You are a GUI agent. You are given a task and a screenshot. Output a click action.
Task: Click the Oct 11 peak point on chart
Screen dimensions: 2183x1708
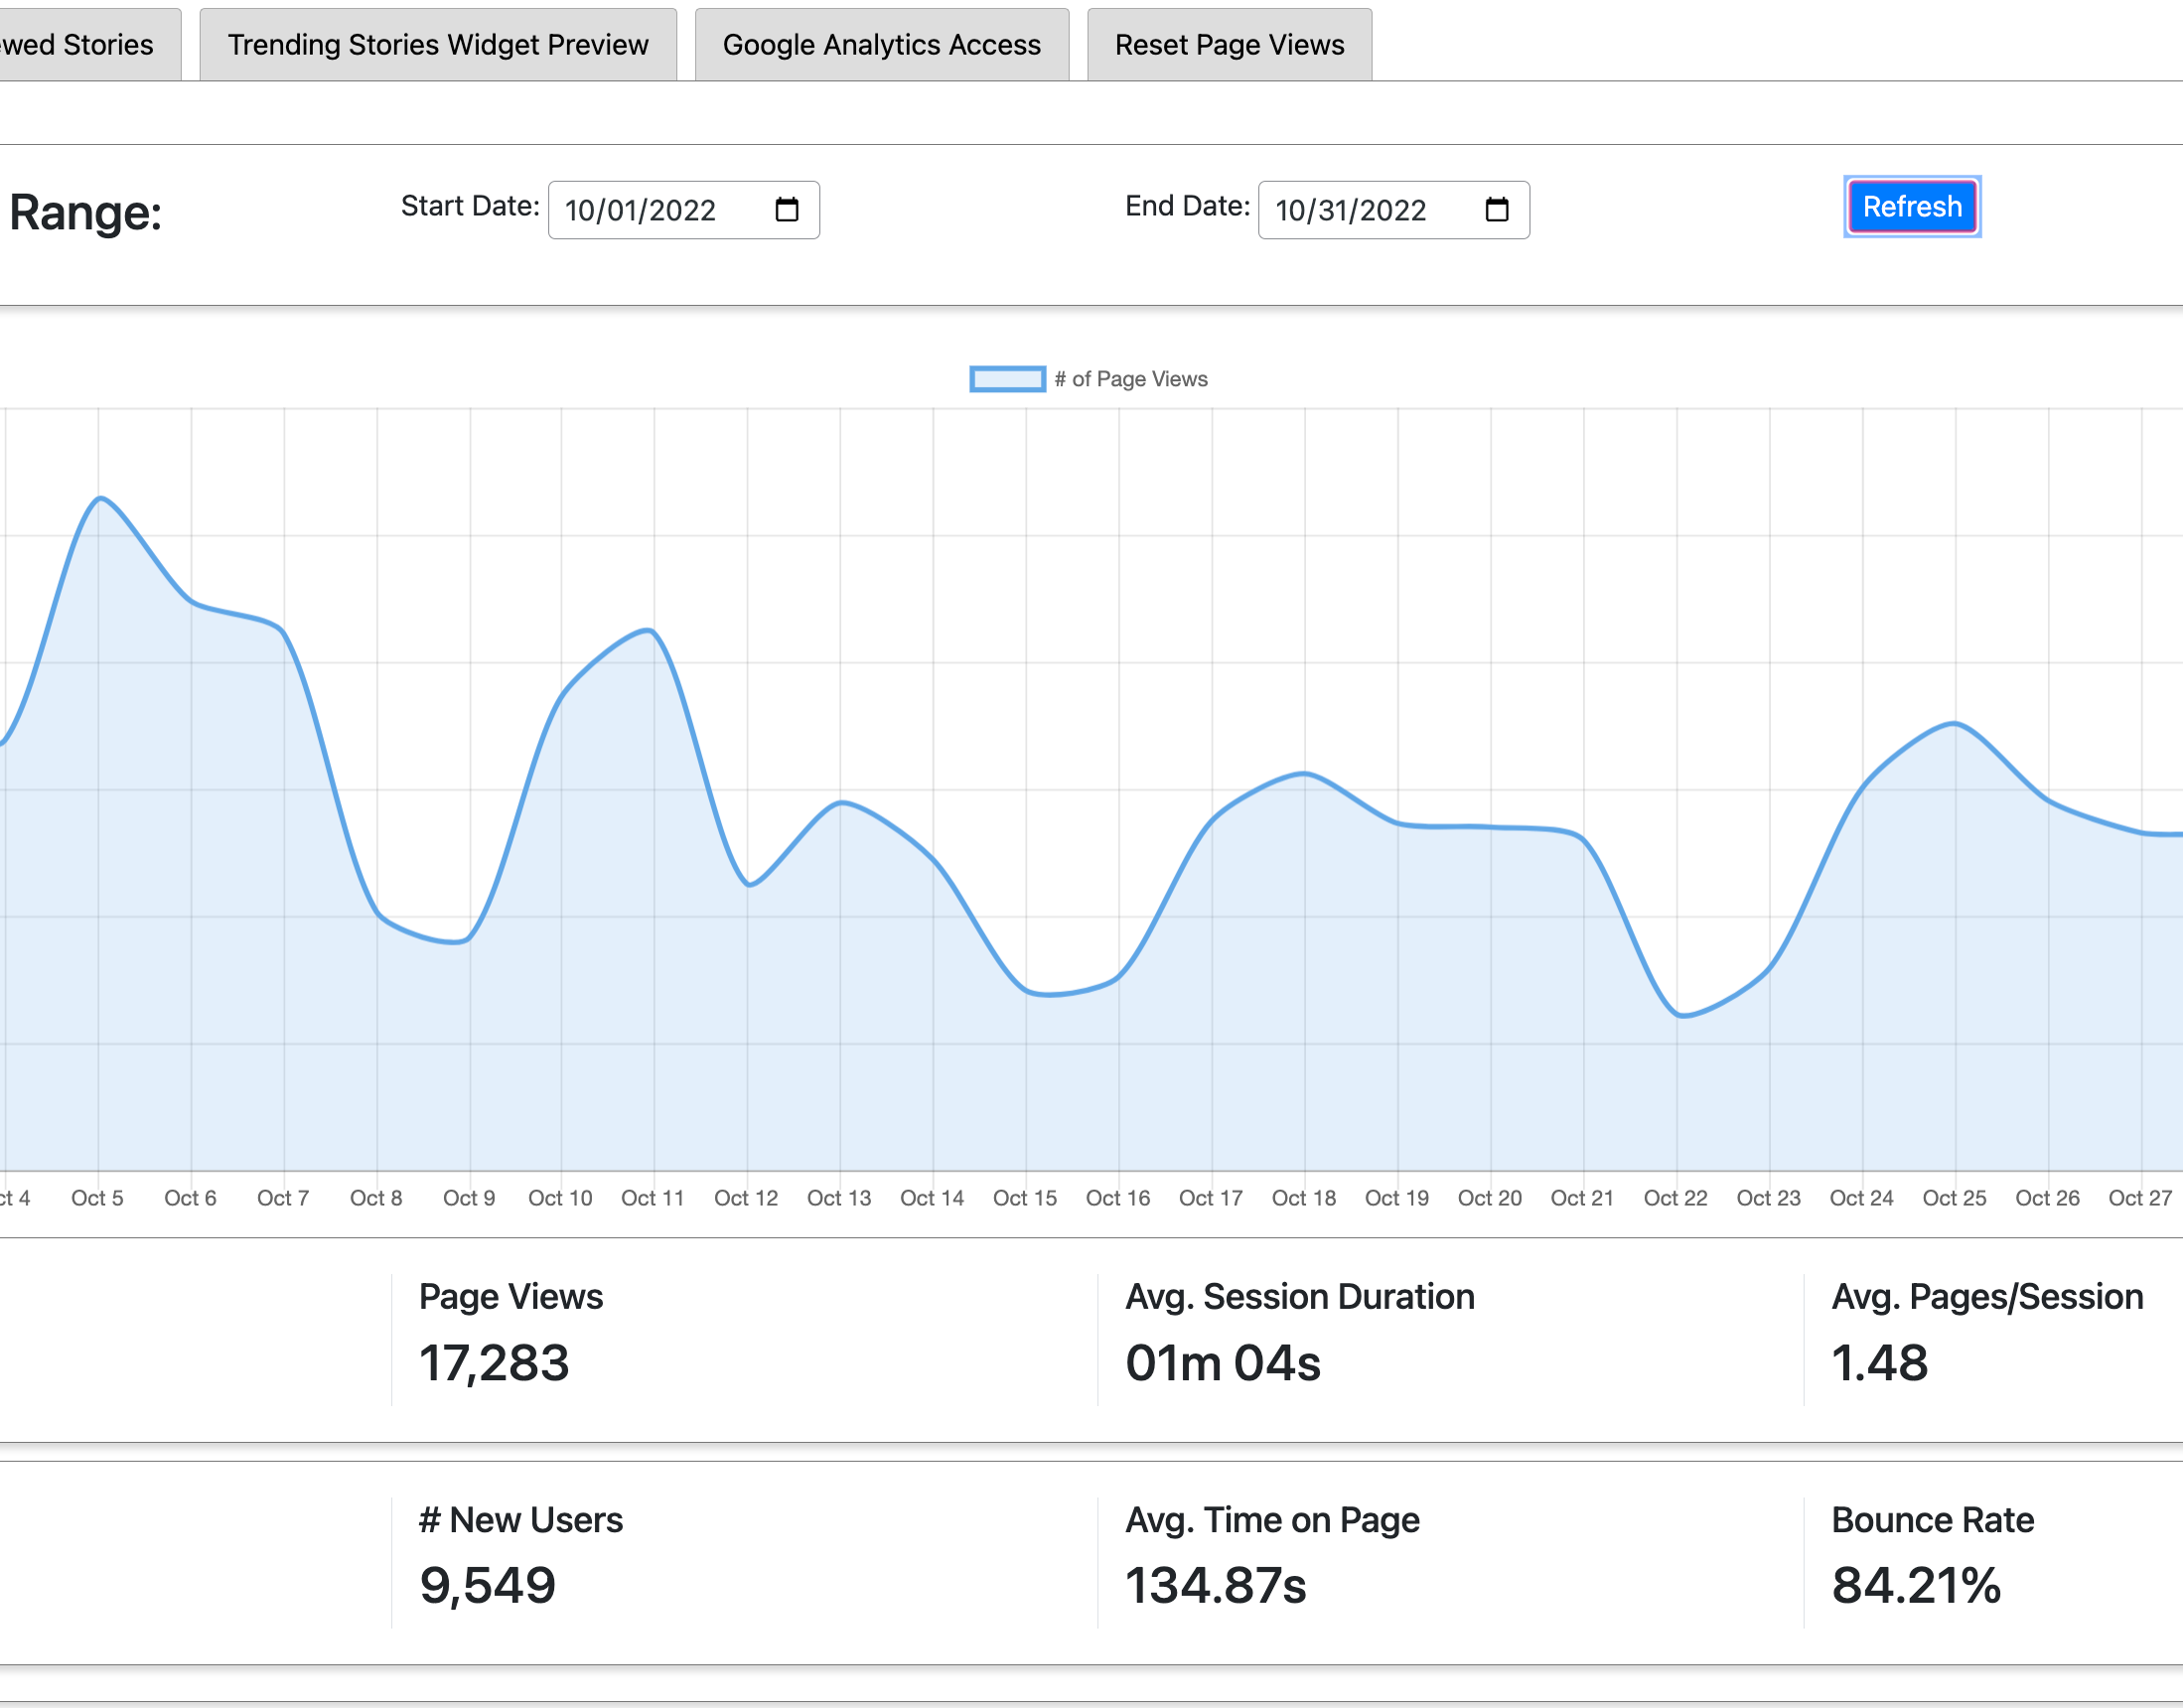coord(652,630)
